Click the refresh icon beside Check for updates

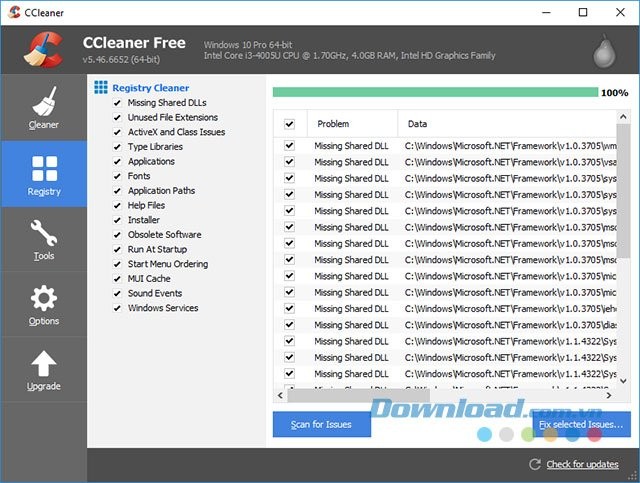[535, 464]
